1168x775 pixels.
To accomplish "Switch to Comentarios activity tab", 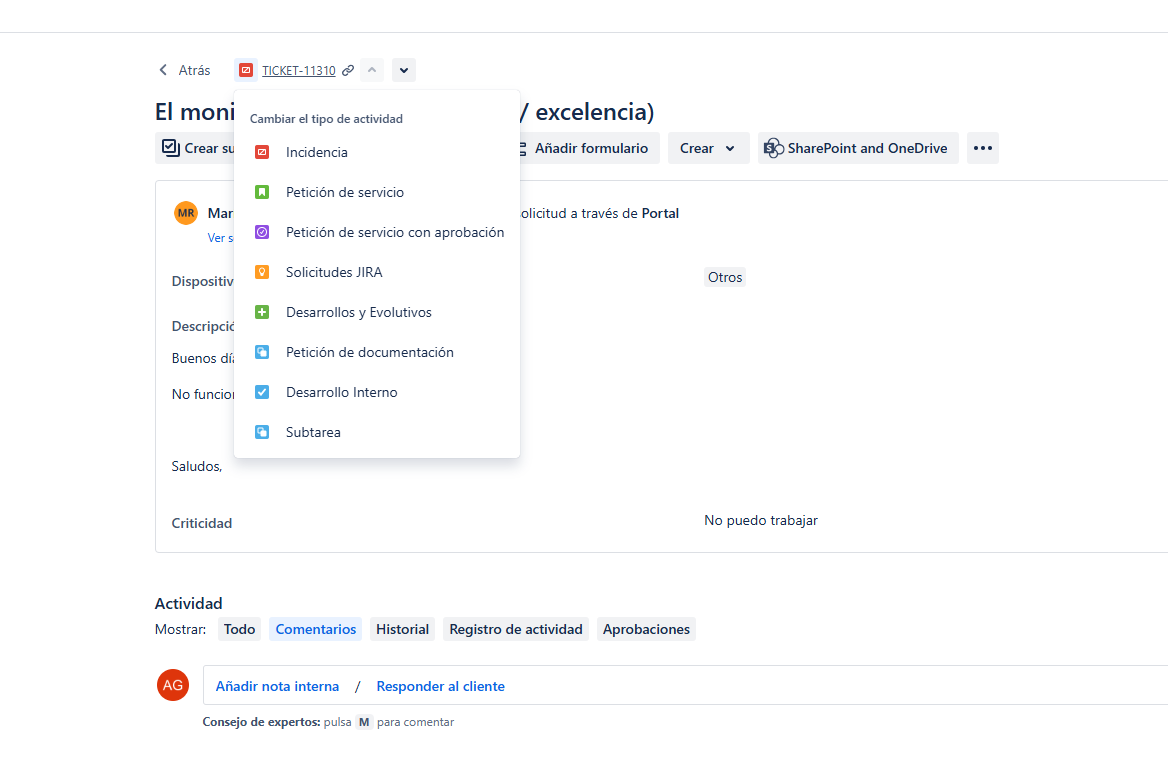I will click(x=316, y=629).
